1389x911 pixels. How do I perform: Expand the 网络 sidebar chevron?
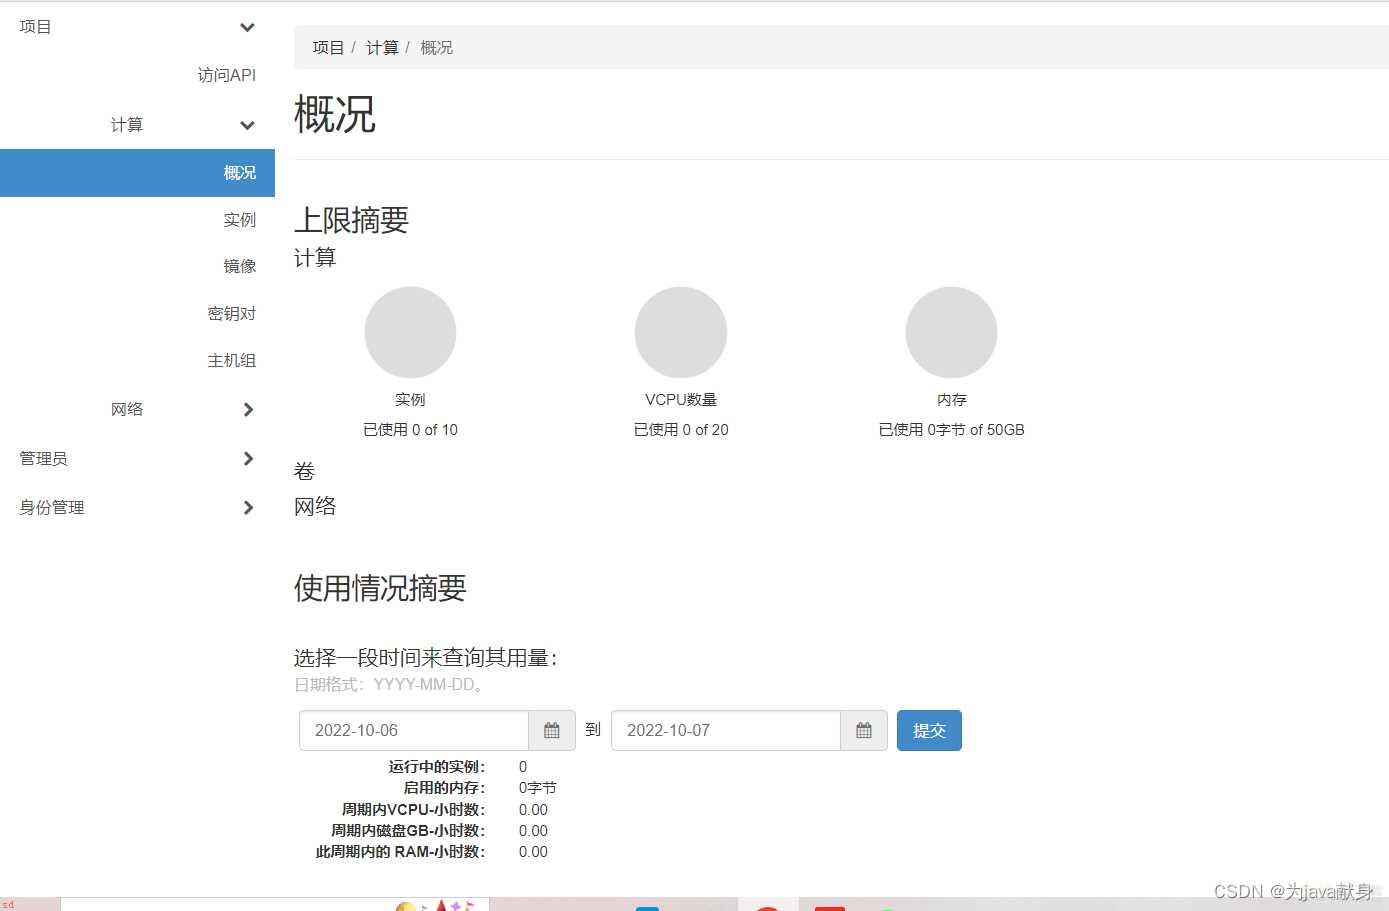(x=248, y=409)
